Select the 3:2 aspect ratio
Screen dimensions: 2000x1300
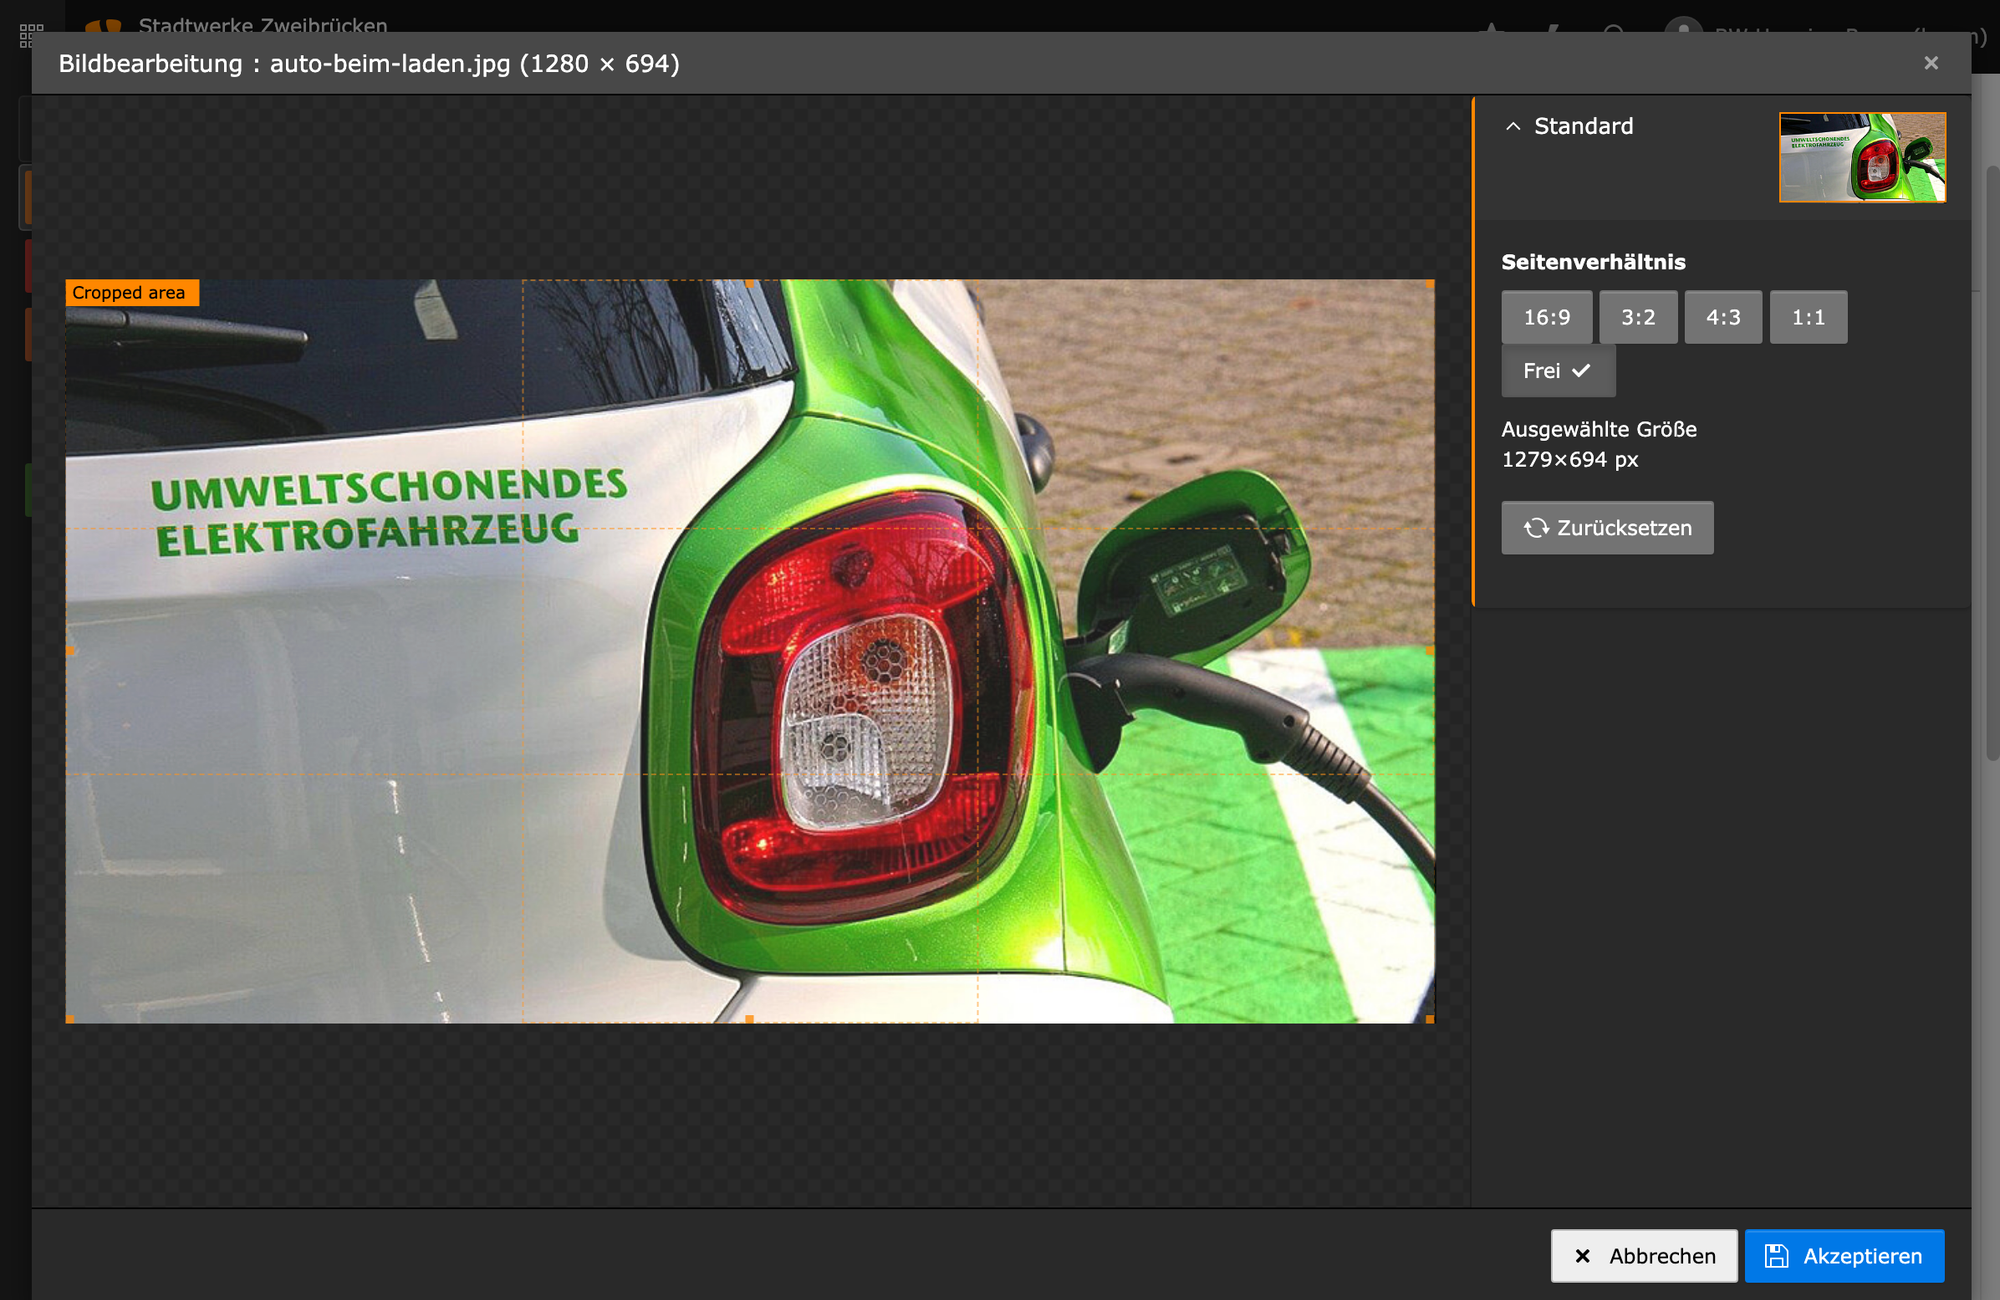point(1638,317)
